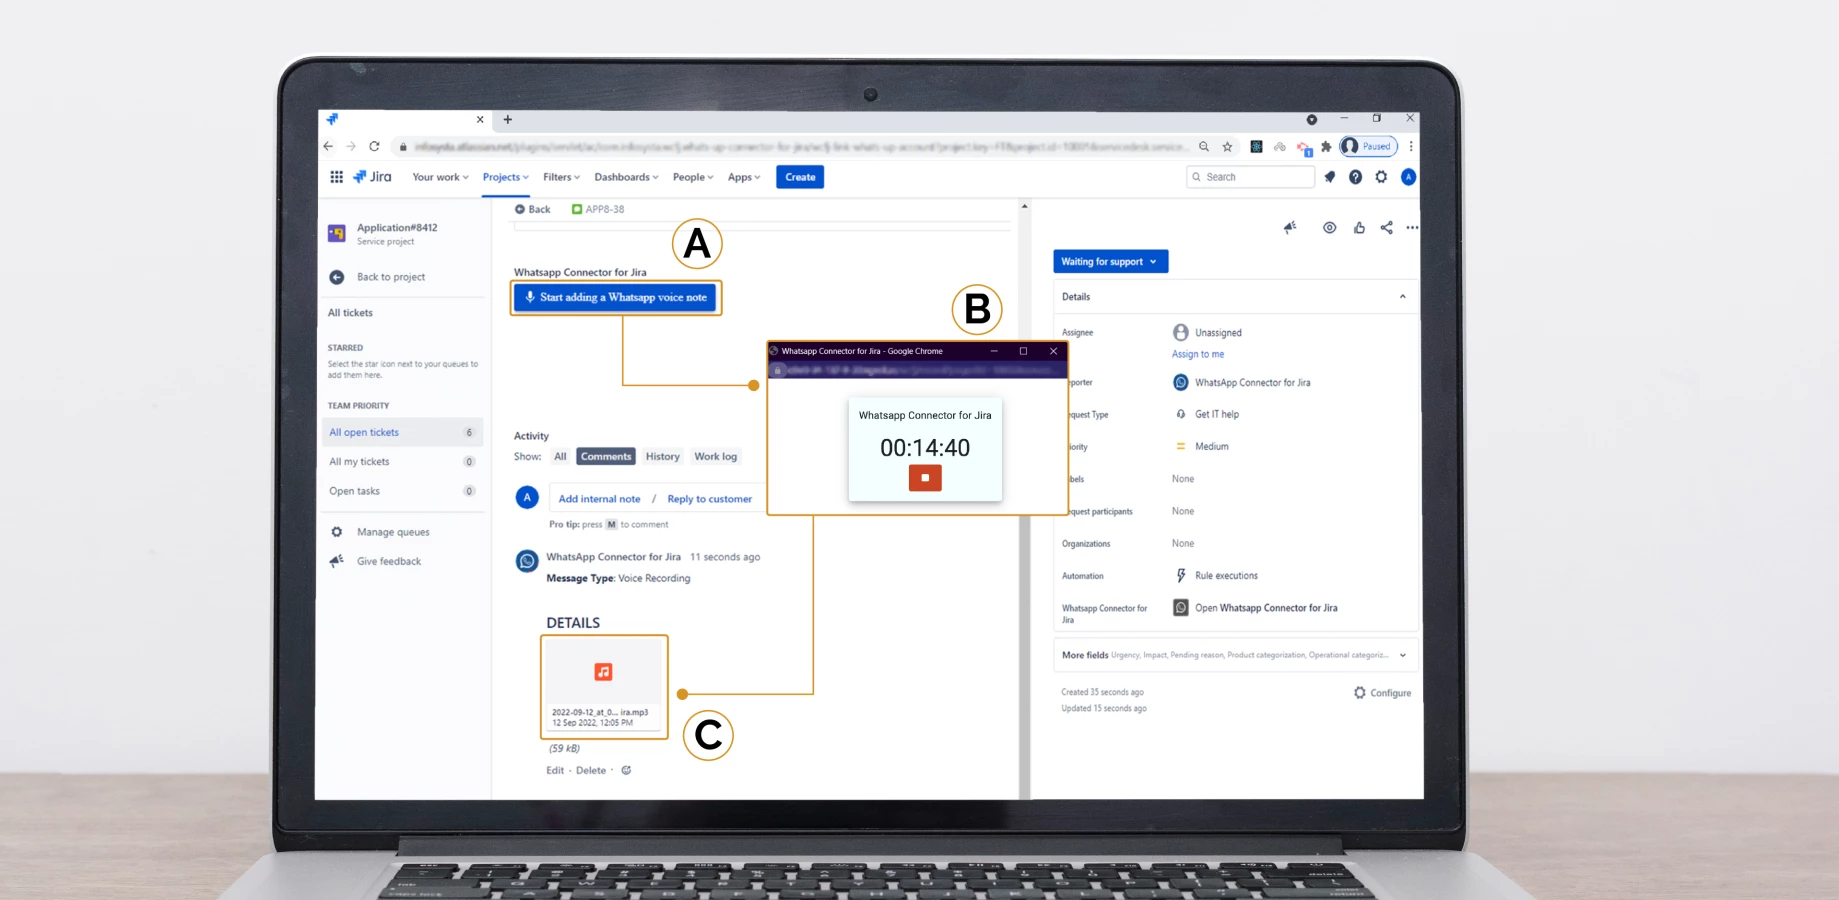This screenshot has width=1839, height=900.
Task: Click the browser back arrow
Action: tap(328, 146)
